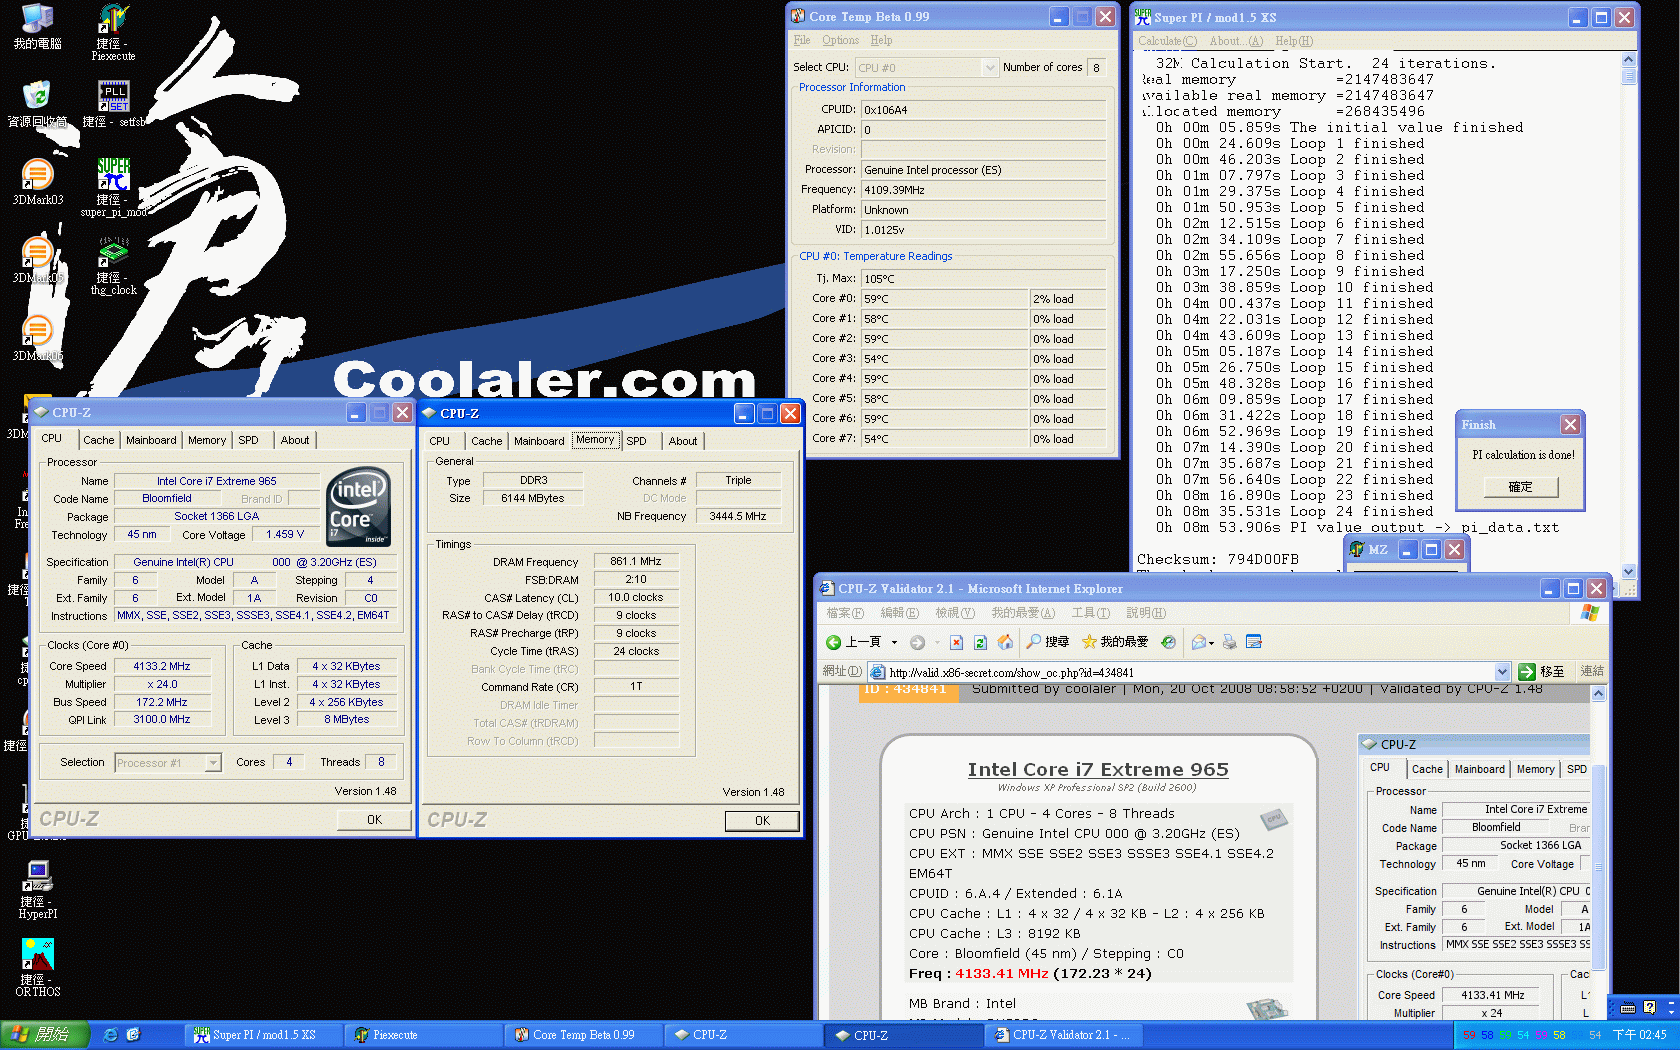Click the Frequency 4109.39MHz field in Core Temp
Viewport: 1680px width, 1050px height.
point(984,190)
